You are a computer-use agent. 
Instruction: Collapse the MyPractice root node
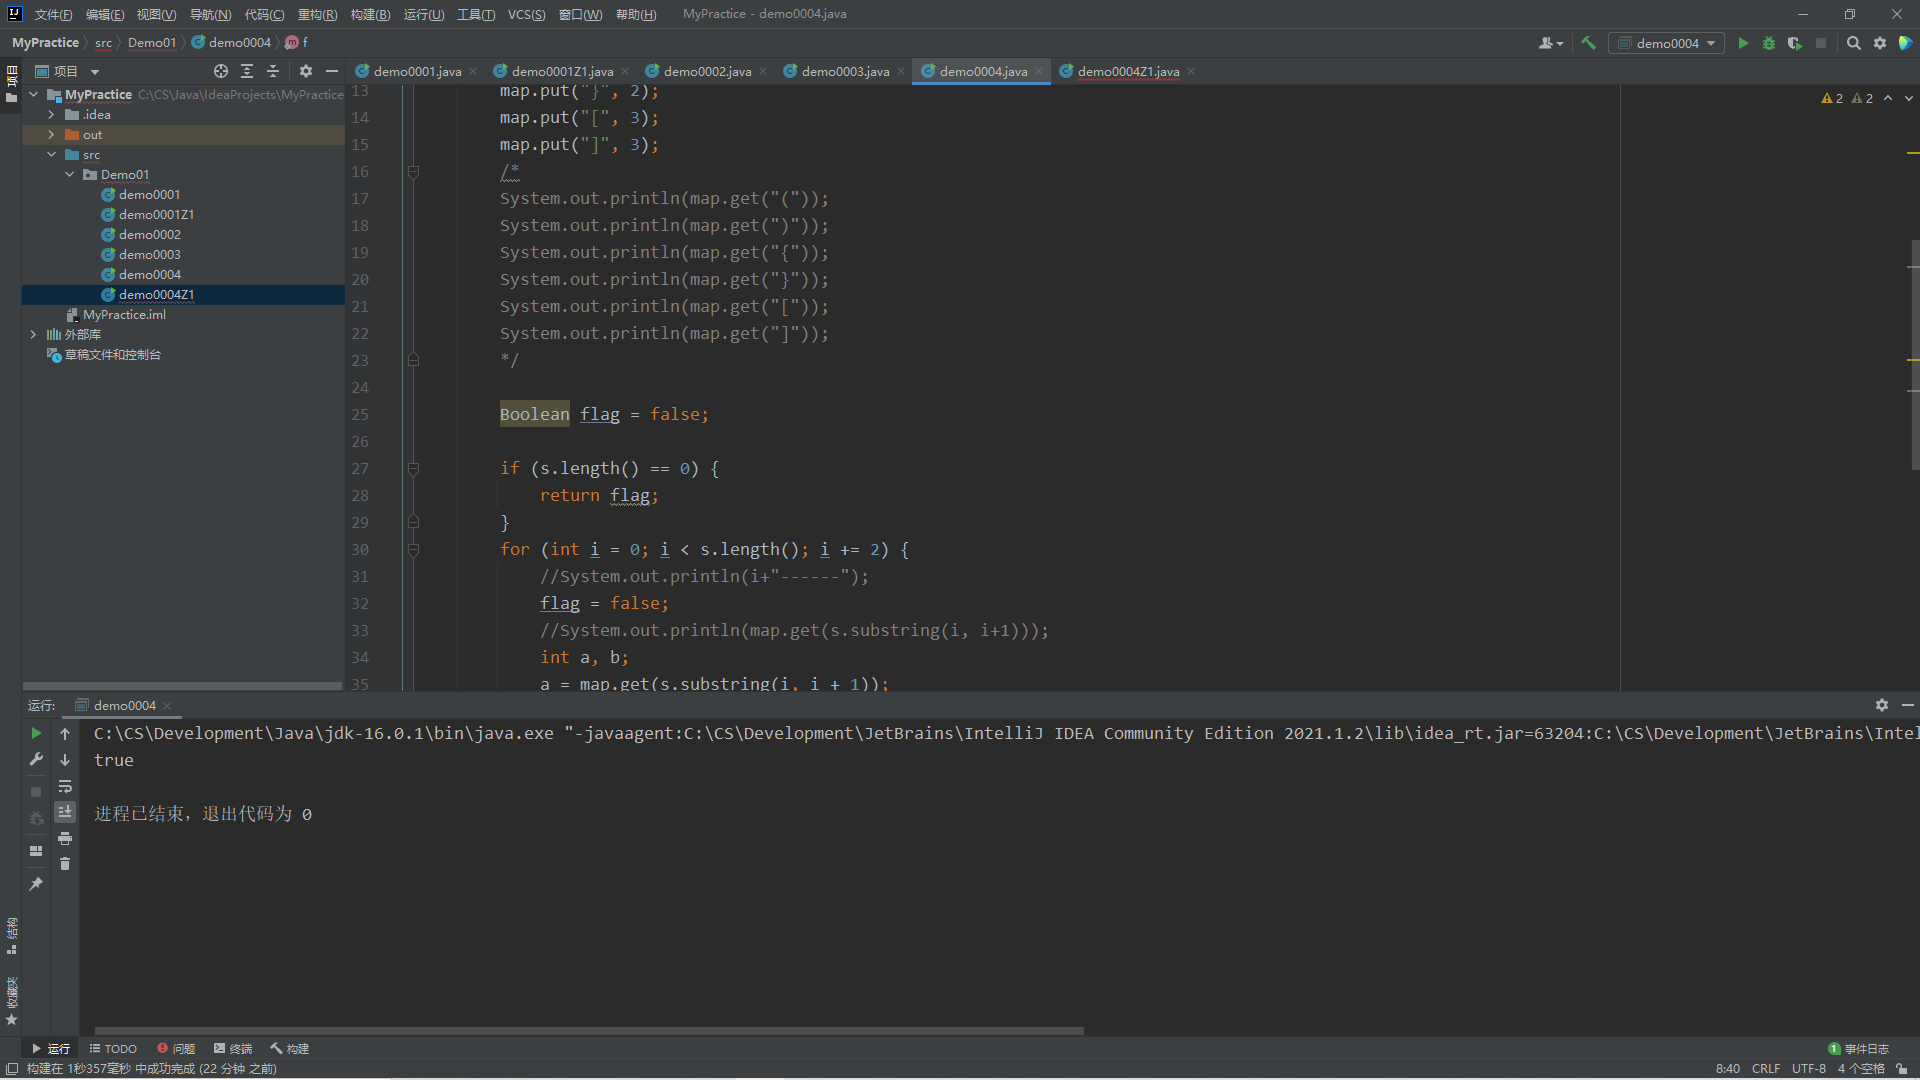click(x=34, y=95)
